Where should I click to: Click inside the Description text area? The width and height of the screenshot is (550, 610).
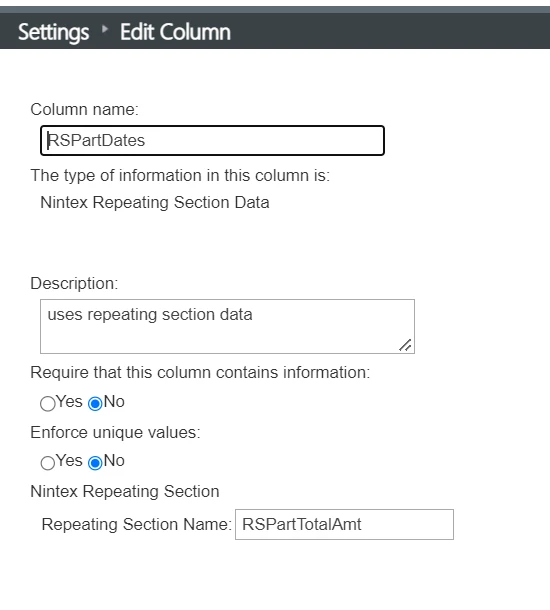point(227,326)
